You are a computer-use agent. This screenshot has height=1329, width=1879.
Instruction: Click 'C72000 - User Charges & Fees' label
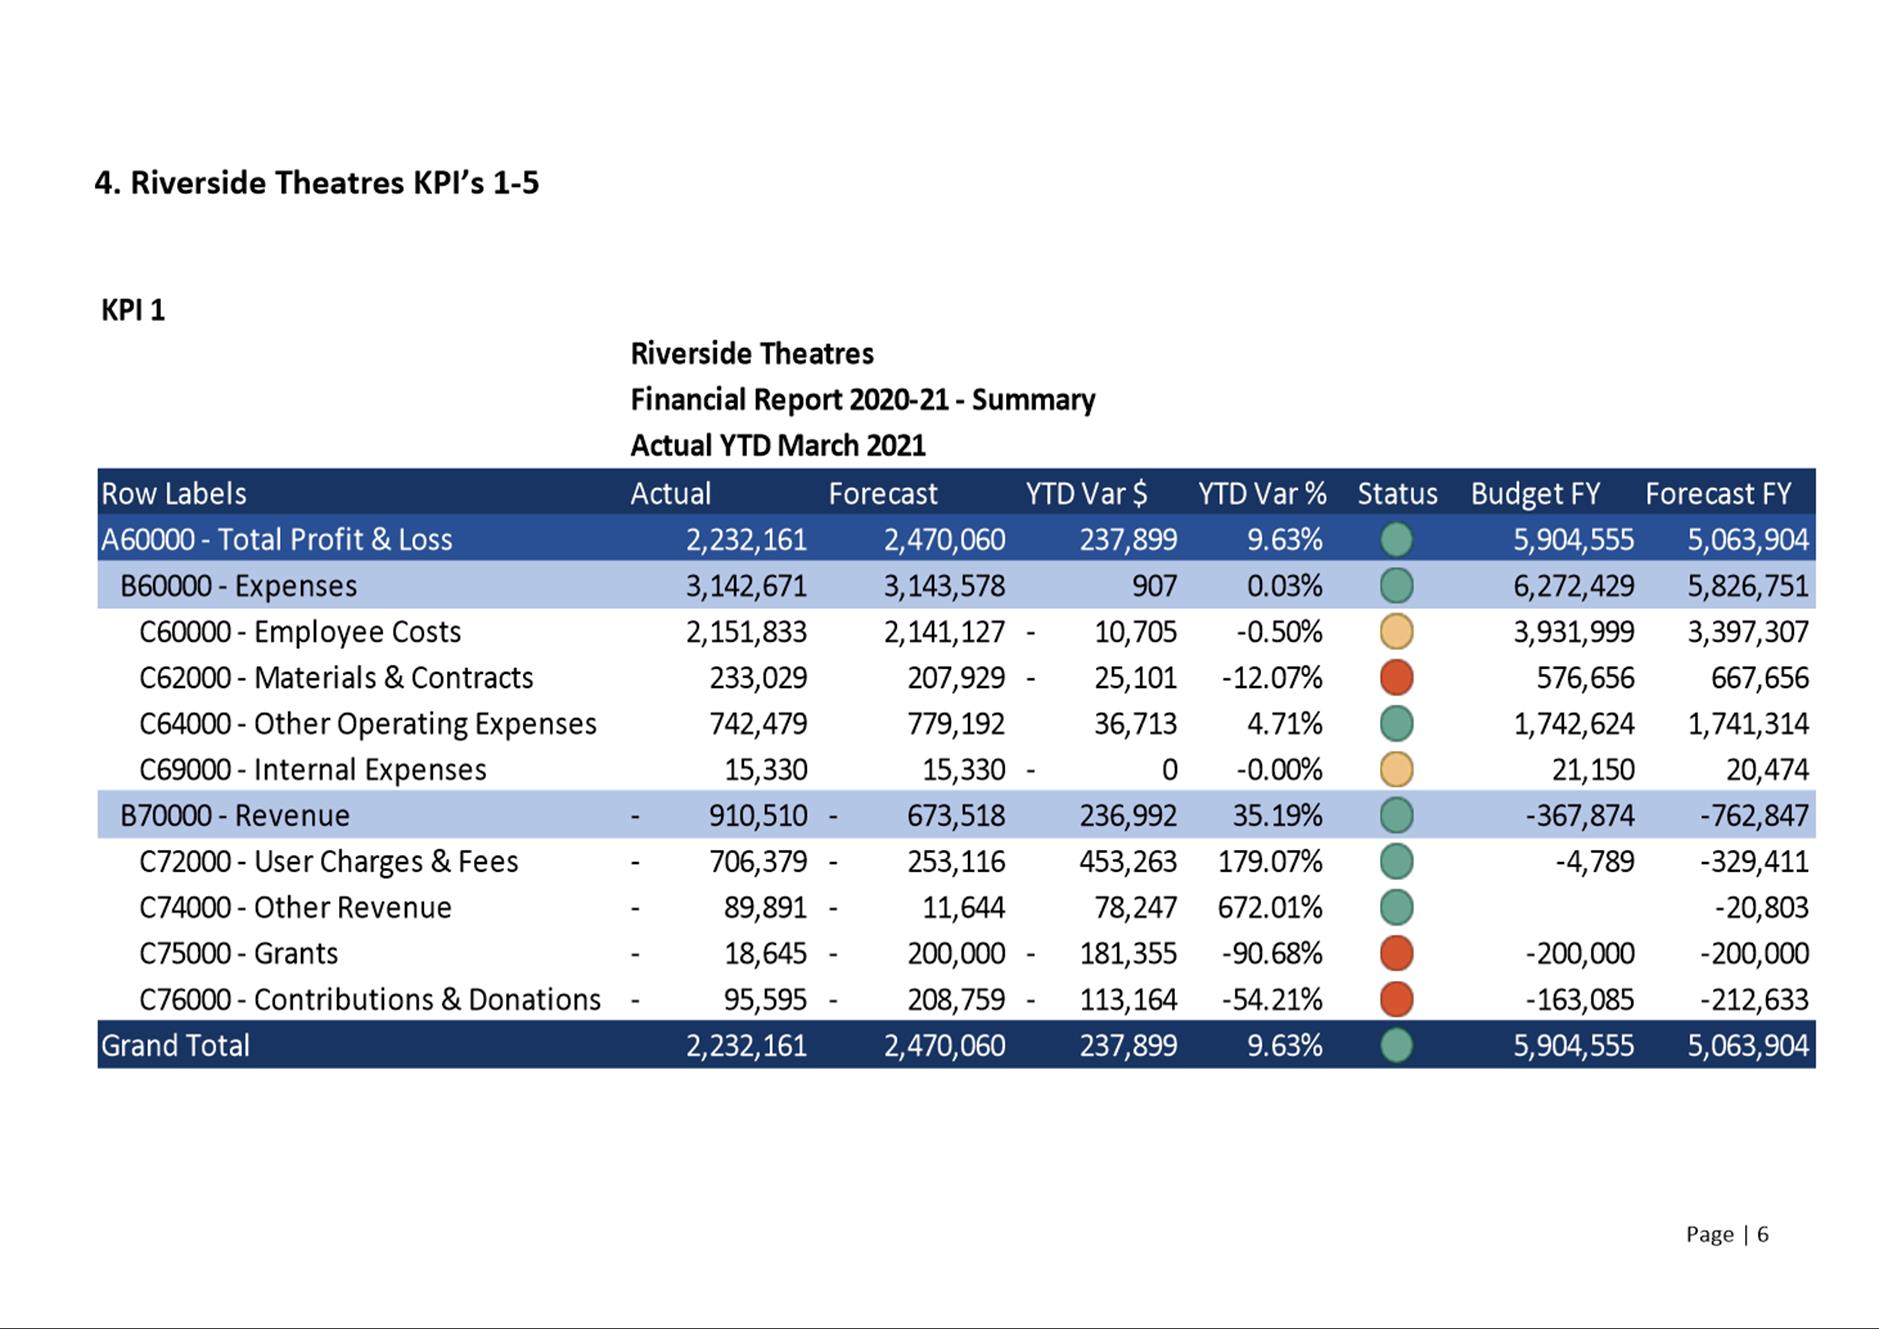coord(329,862)
